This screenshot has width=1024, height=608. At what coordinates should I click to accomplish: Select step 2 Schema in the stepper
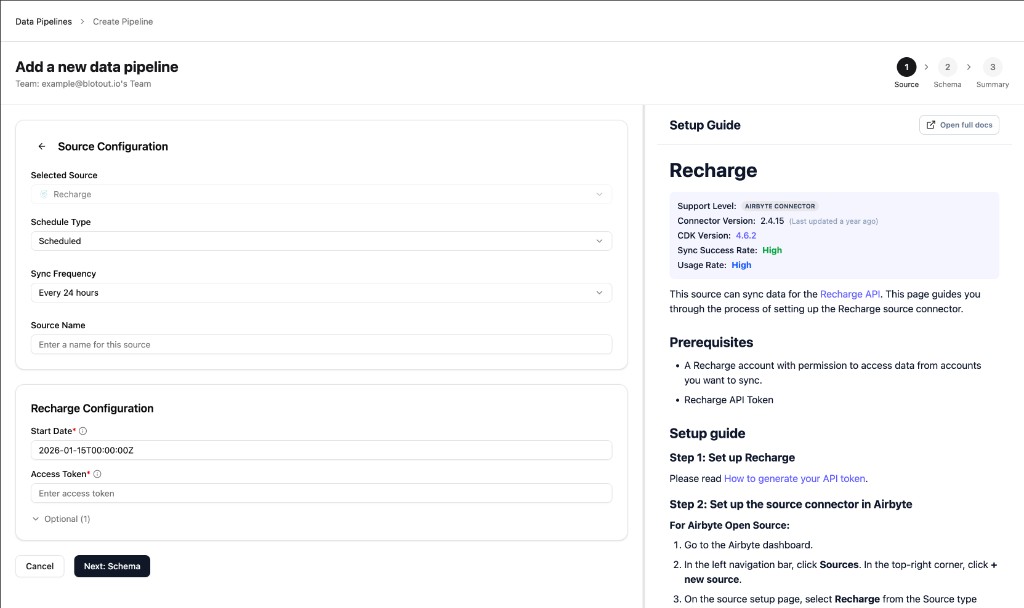(x=947, y=72)
